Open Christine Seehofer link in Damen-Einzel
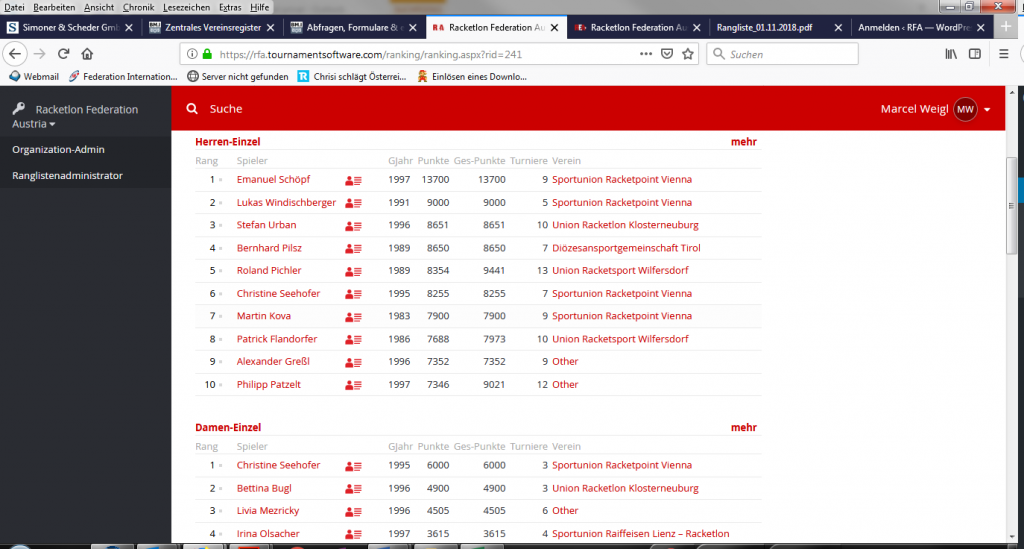Image resolution: width=1024 pixels, height=549 pixels. coord(278,465)
